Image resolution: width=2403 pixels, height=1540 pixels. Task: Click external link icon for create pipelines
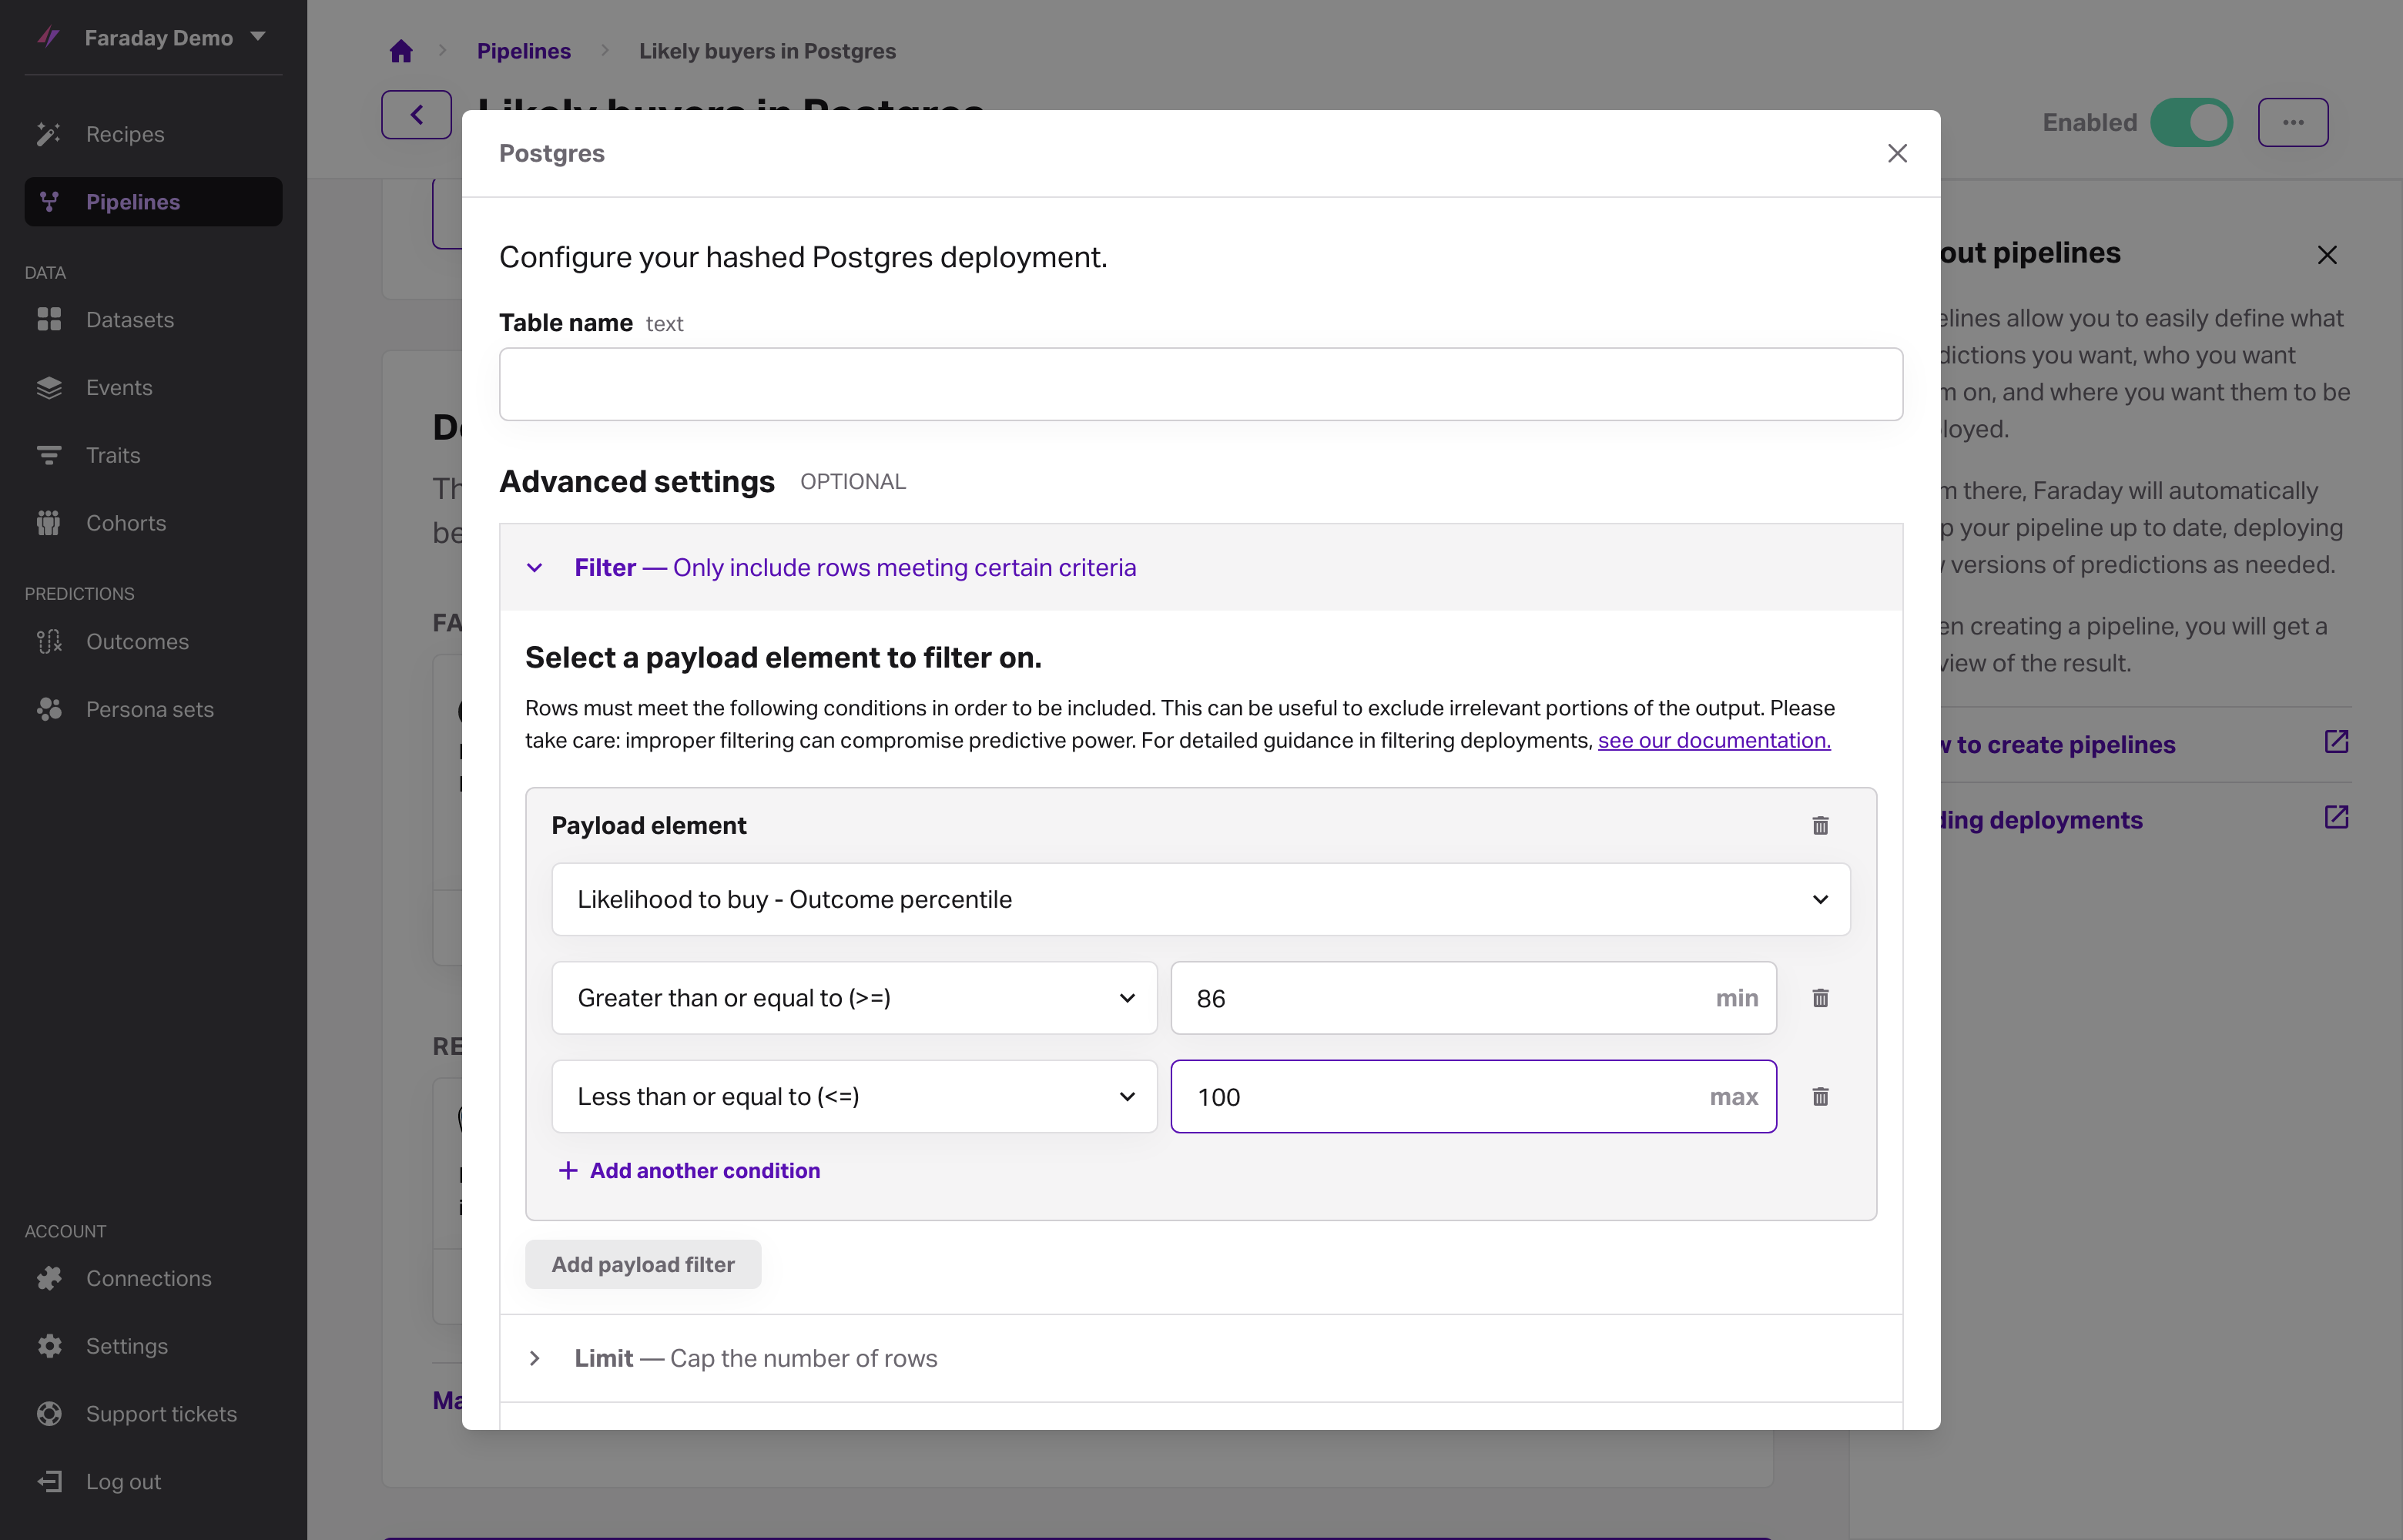(2336, 741)
